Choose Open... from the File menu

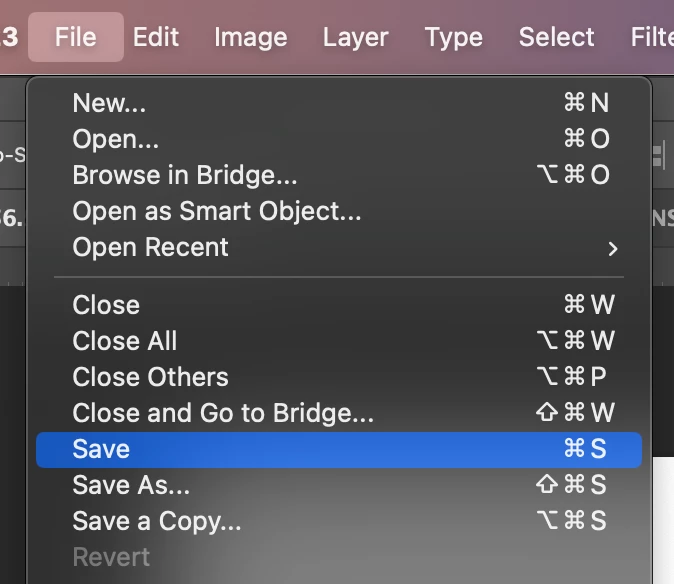click(115, 139)
